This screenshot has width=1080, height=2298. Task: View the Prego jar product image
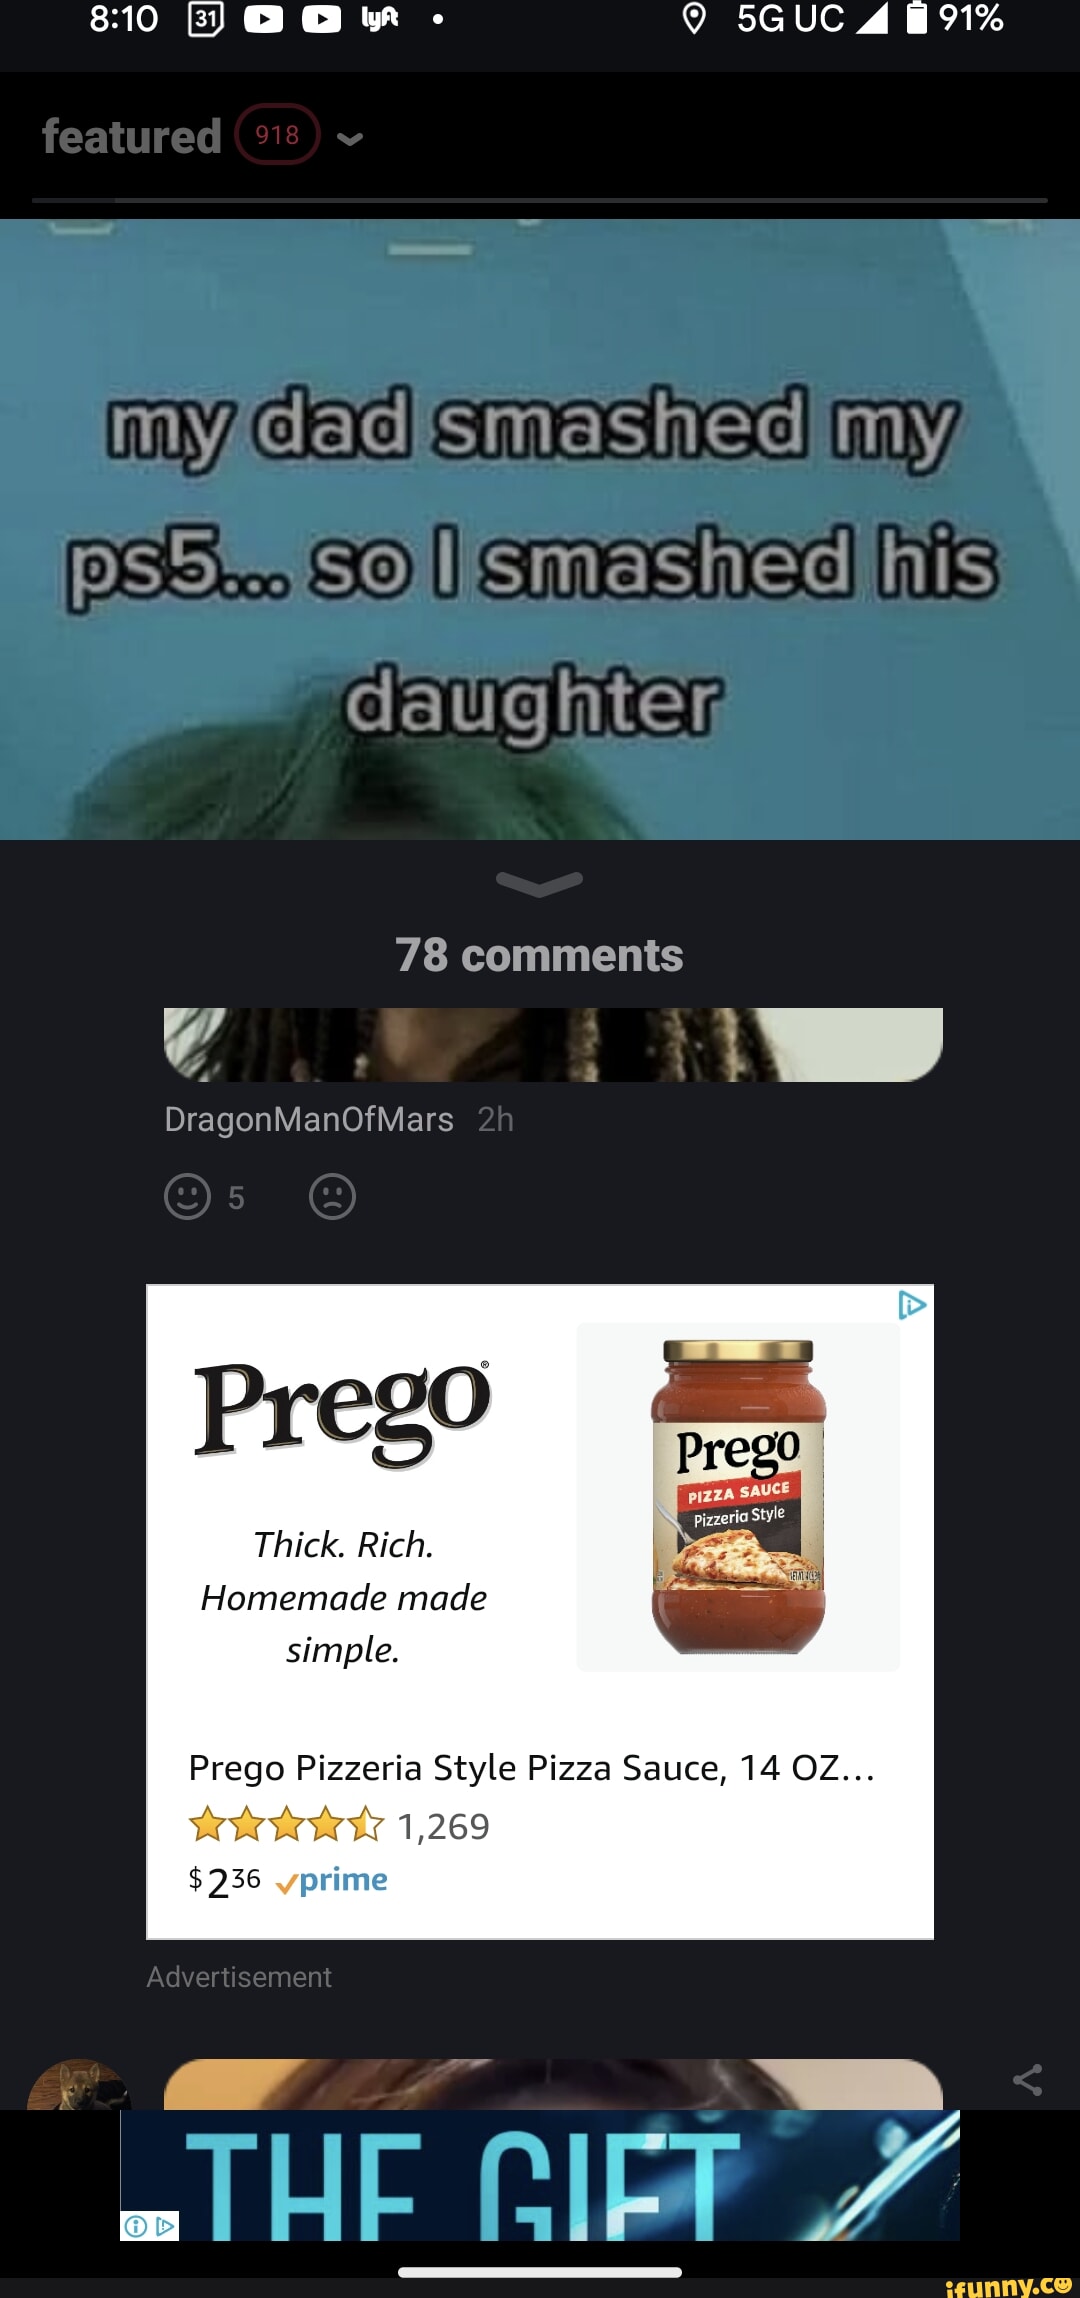pyautogui.click(x=739, y=1497)
